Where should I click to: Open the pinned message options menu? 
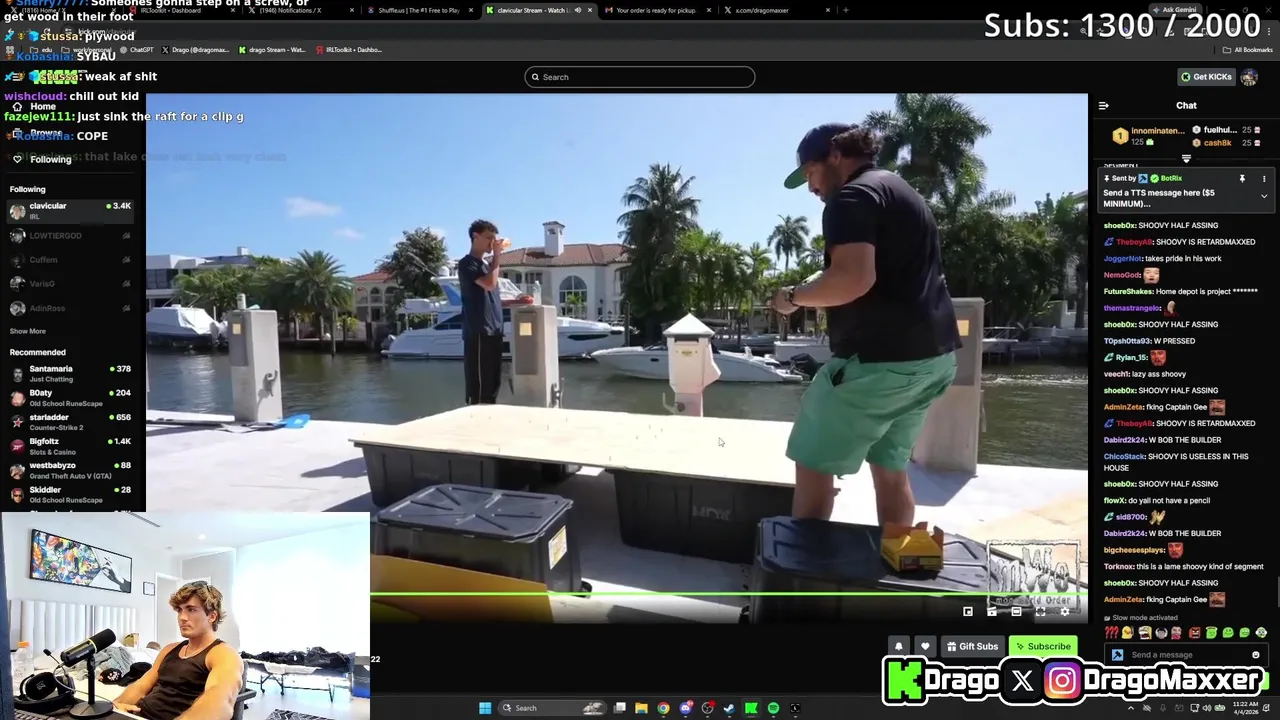1264,179
